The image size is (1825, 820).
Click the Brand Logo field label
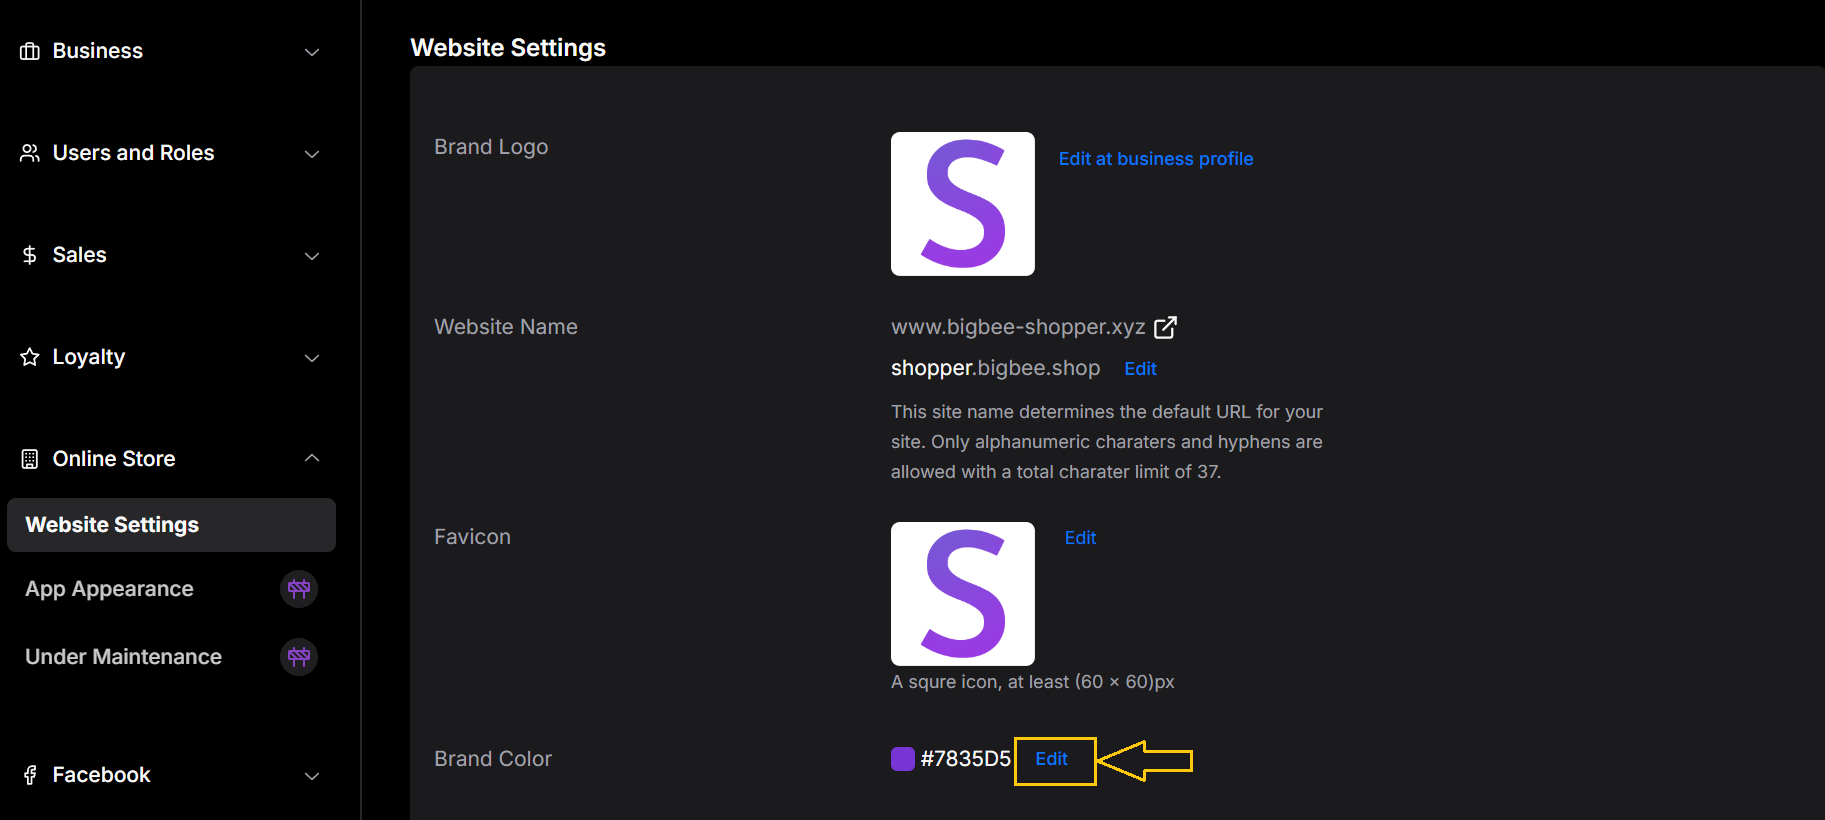(x=491, y=147)
